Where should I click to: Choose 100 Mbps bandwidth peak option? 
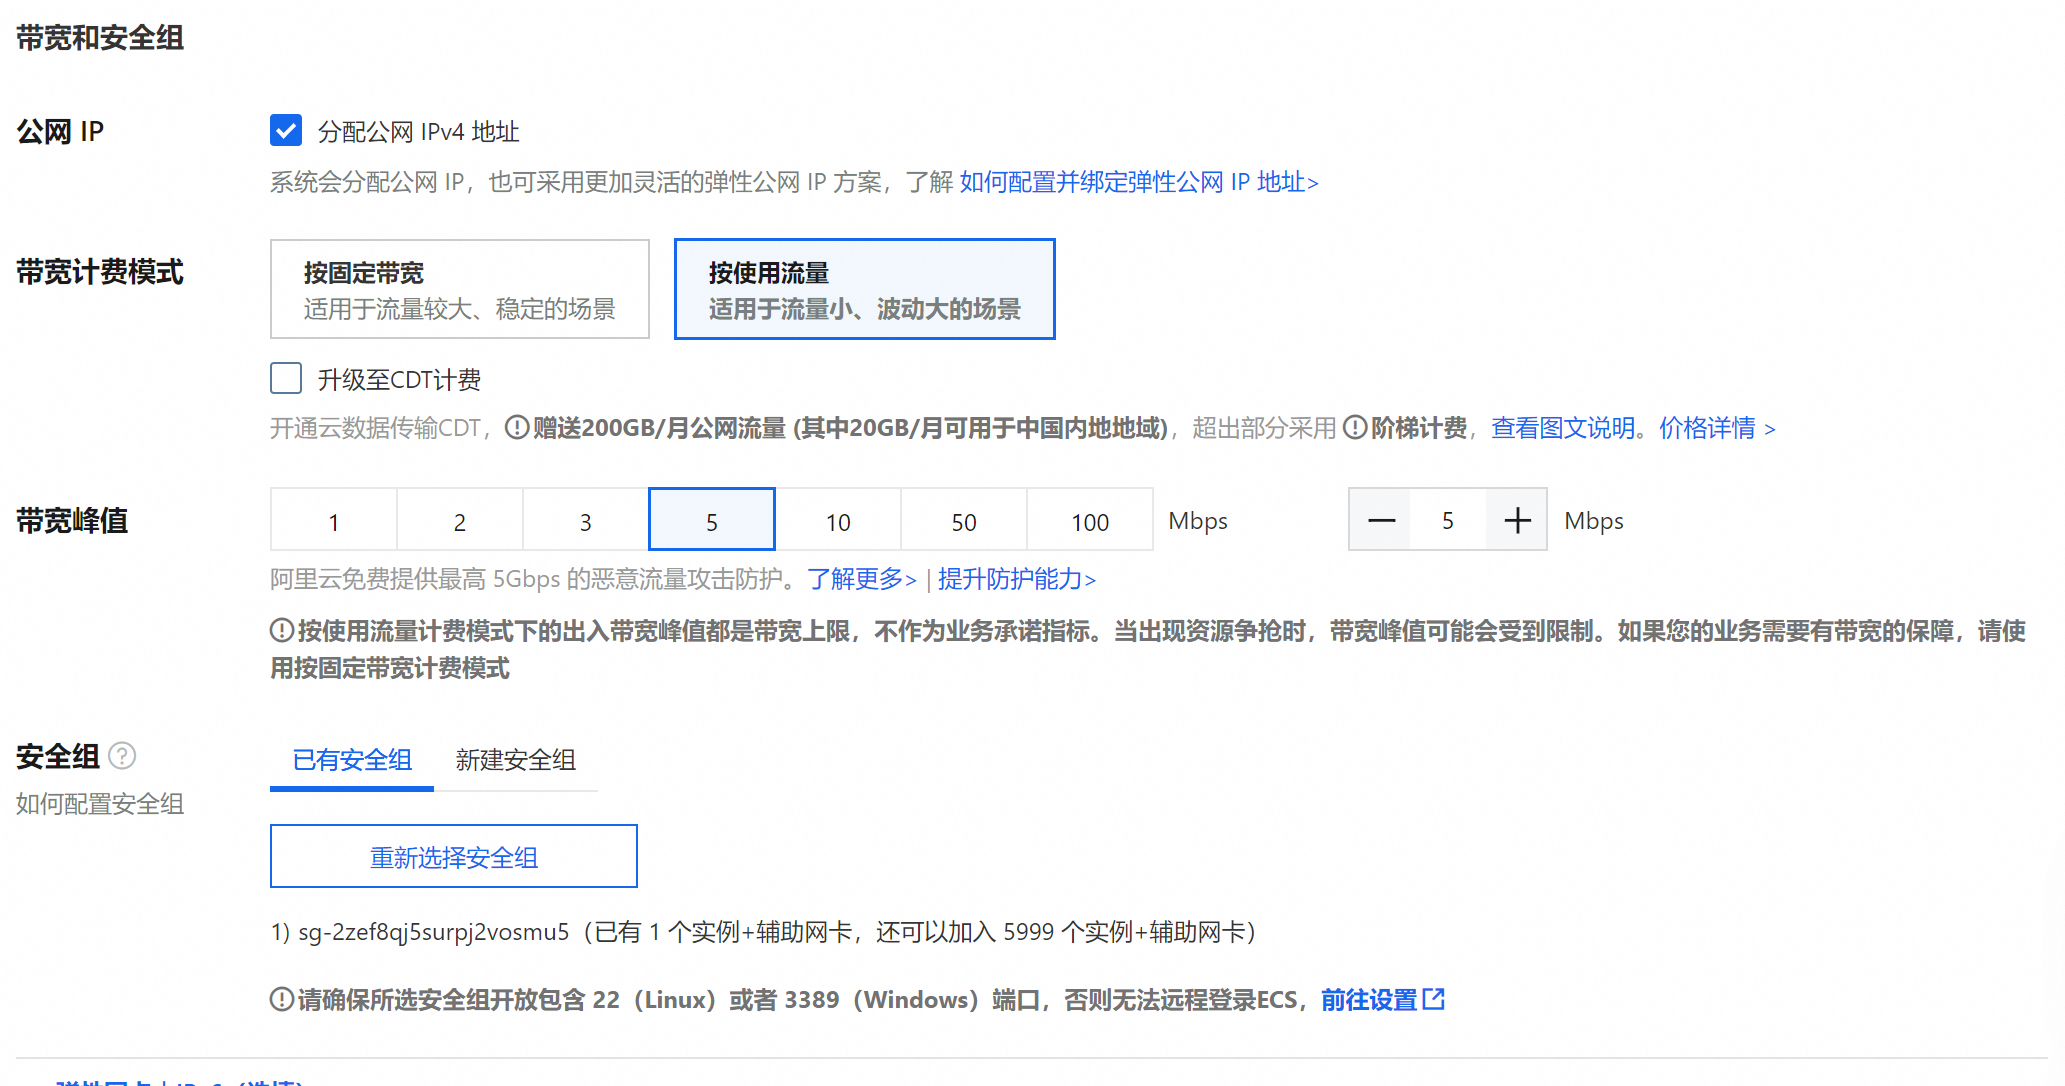point(1089,521)
